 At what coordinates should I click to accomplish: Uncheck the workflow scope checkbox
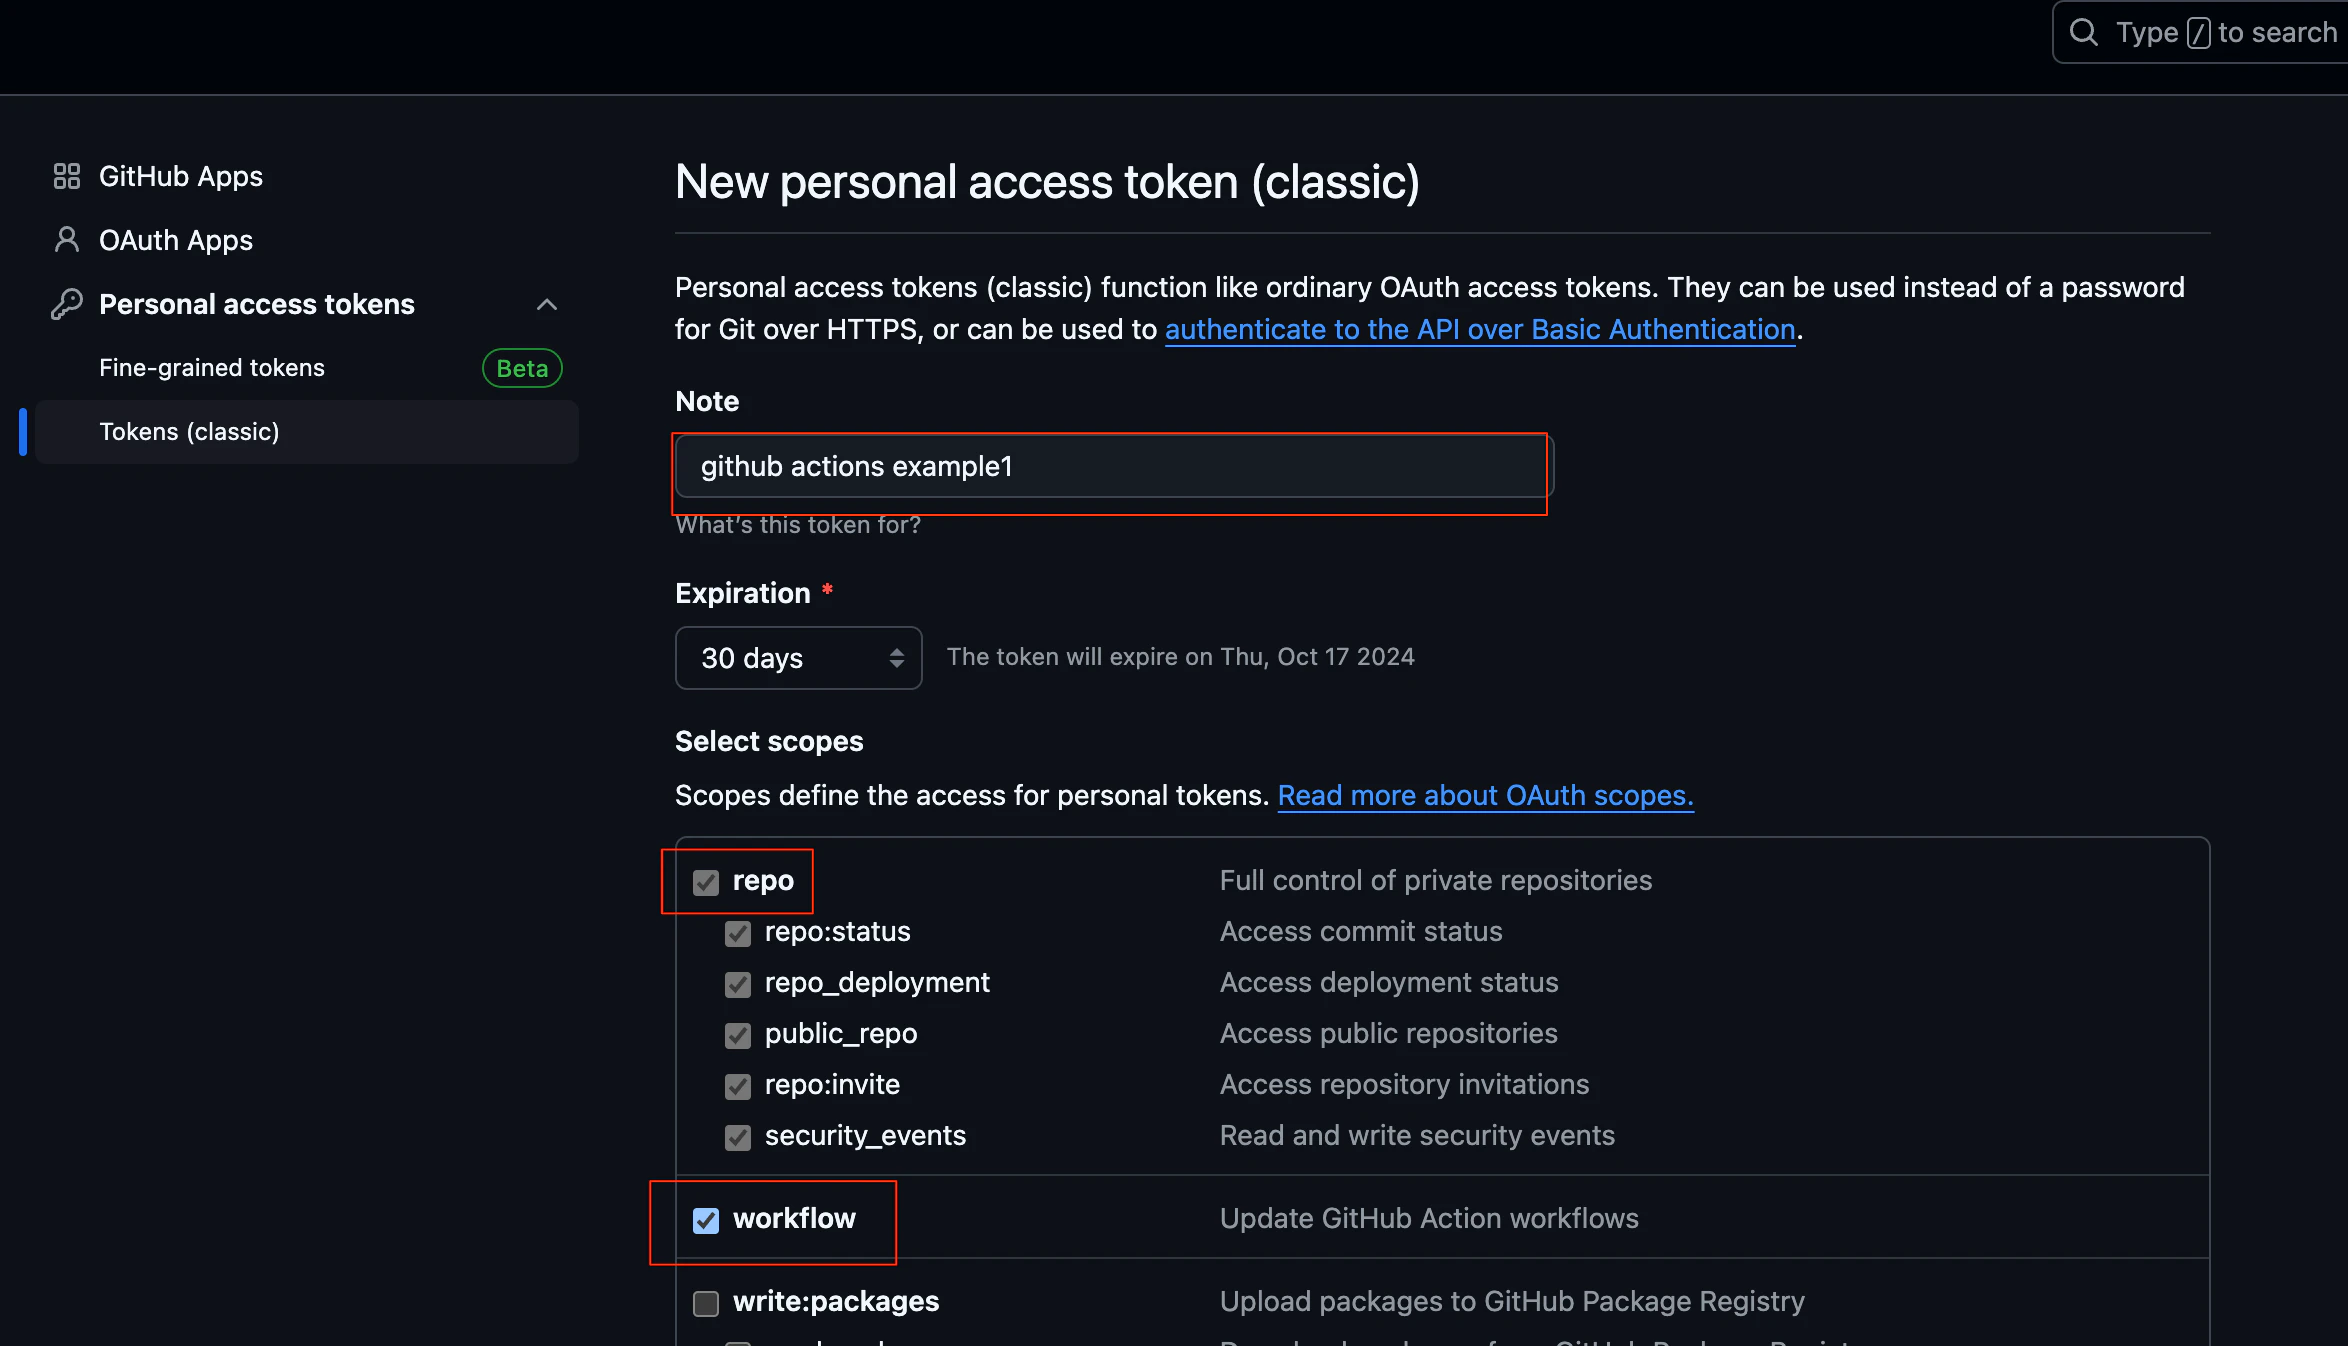[706, 1220]
